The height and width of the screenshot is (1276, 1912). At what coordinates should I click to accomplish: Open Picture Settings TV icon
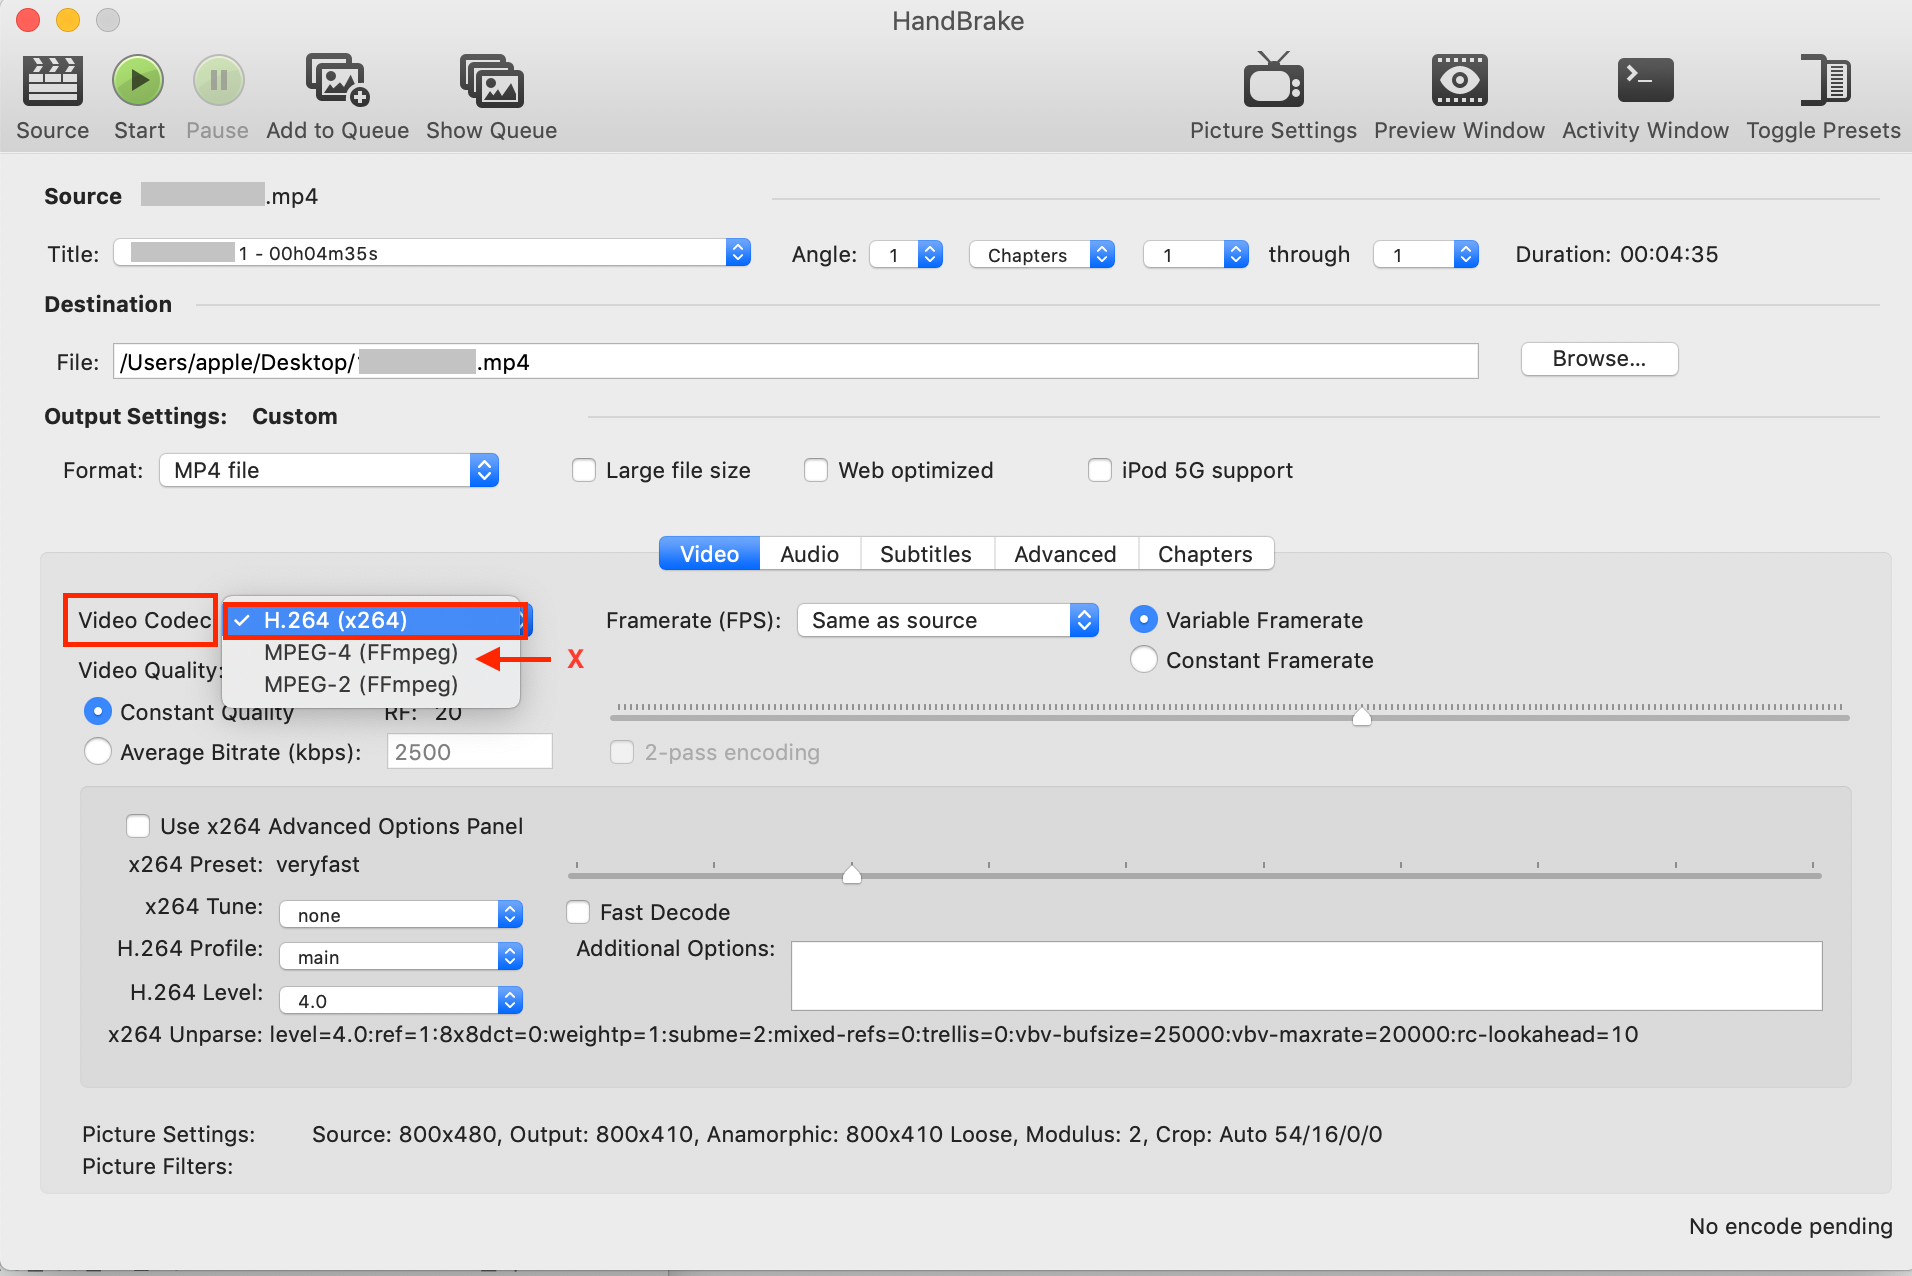coord(1273,80)
